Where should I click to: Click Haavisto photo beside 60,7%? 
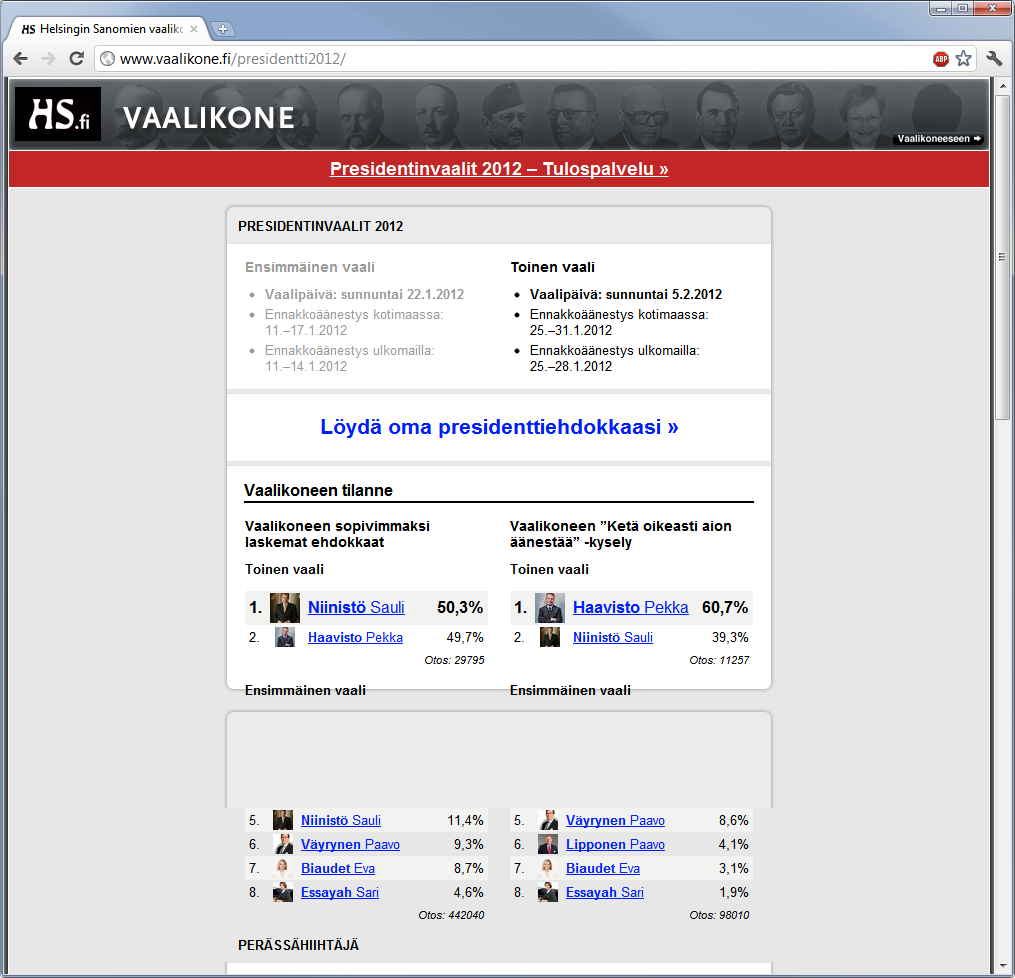pyautogui.click(x=550, y=608)
